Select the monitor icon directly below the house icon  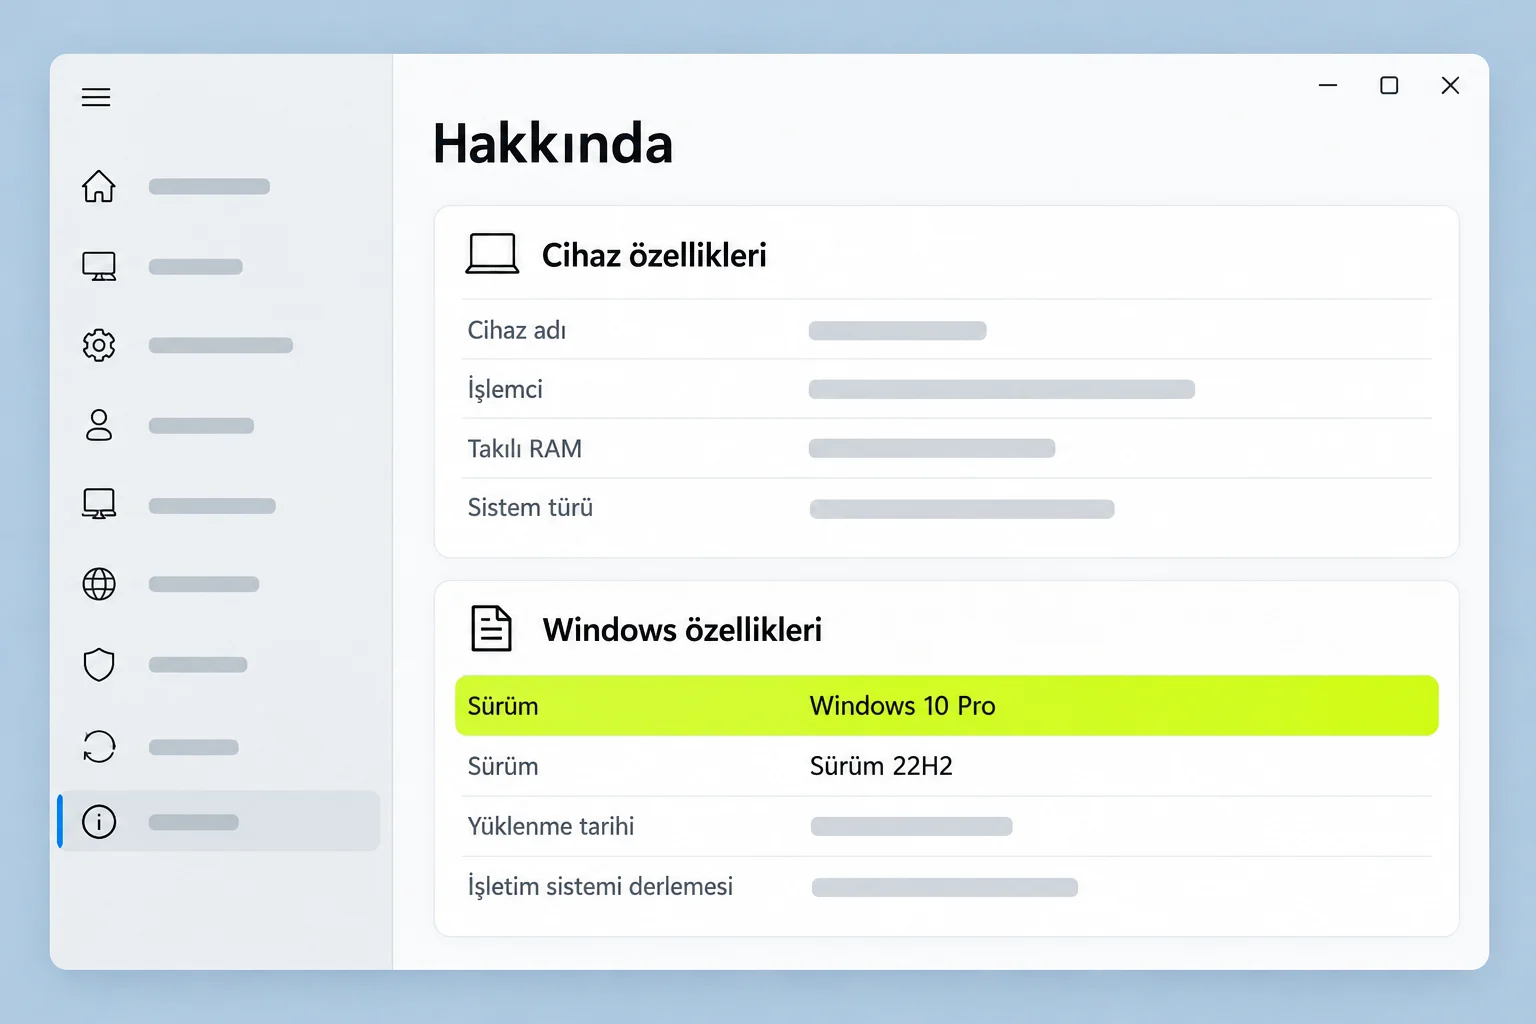tap(99, 266)
